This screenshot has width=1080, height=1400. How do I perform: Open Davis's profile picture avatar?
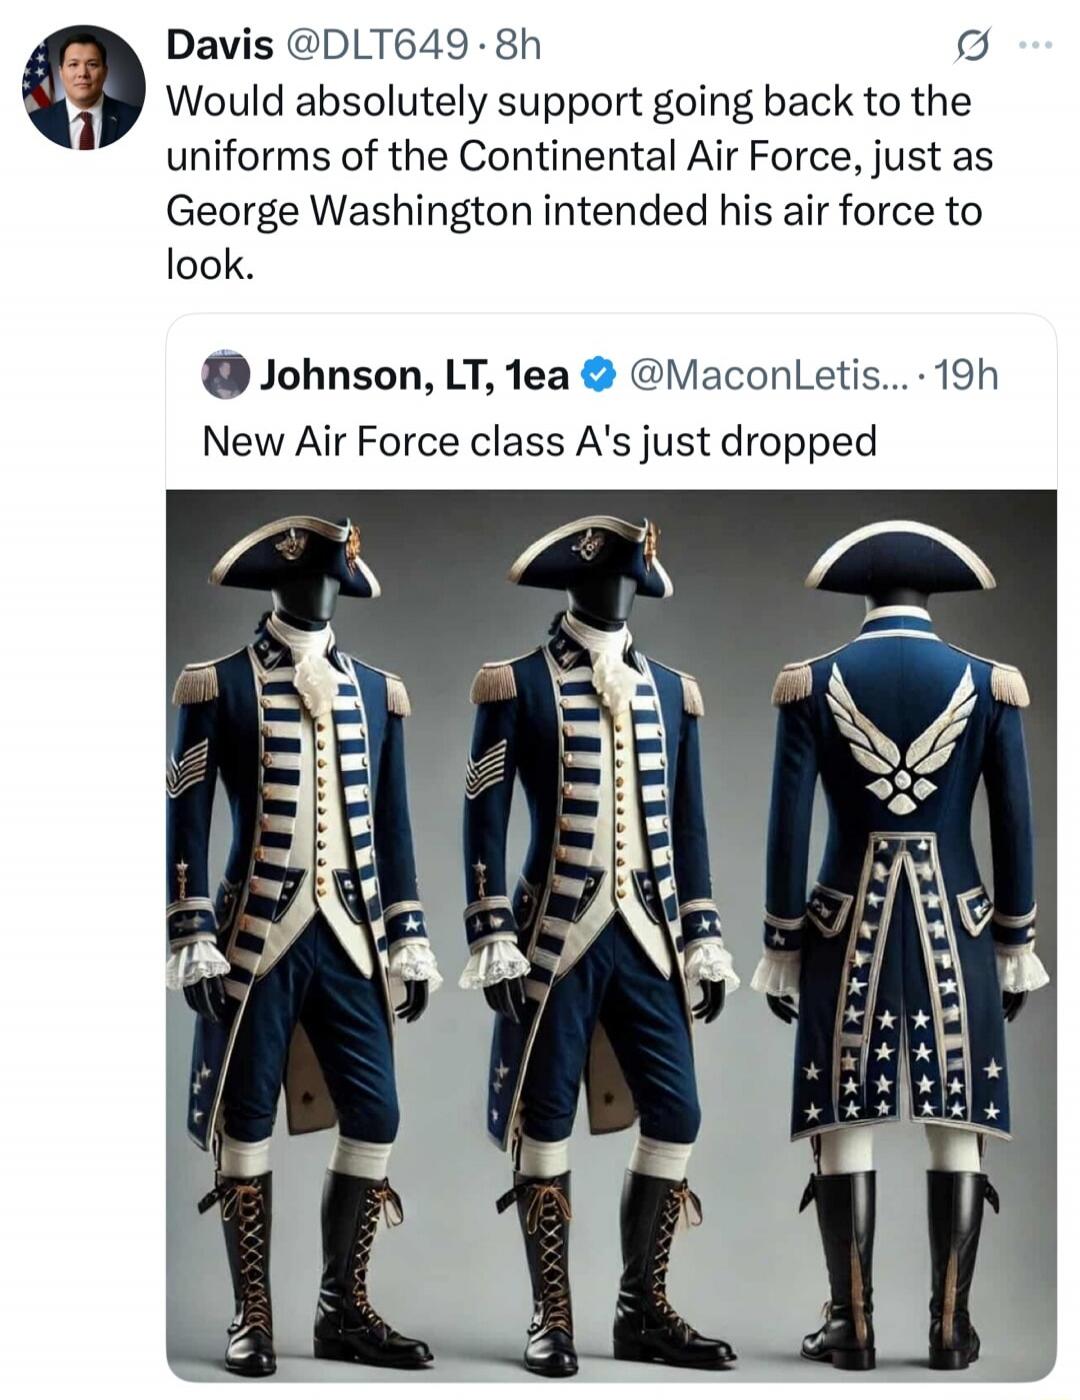(x=84, y=88)
